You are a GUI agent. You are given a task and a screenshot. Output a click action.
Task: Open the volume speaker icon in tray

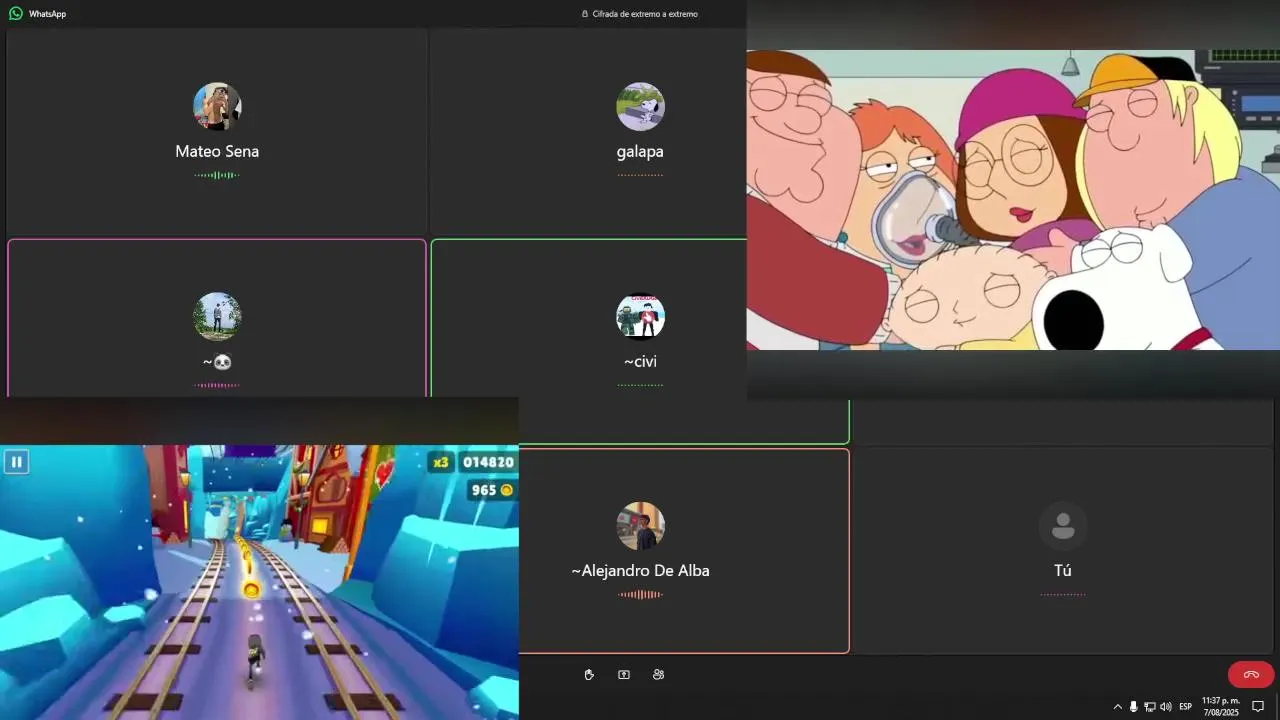(x=1165, y=706)
